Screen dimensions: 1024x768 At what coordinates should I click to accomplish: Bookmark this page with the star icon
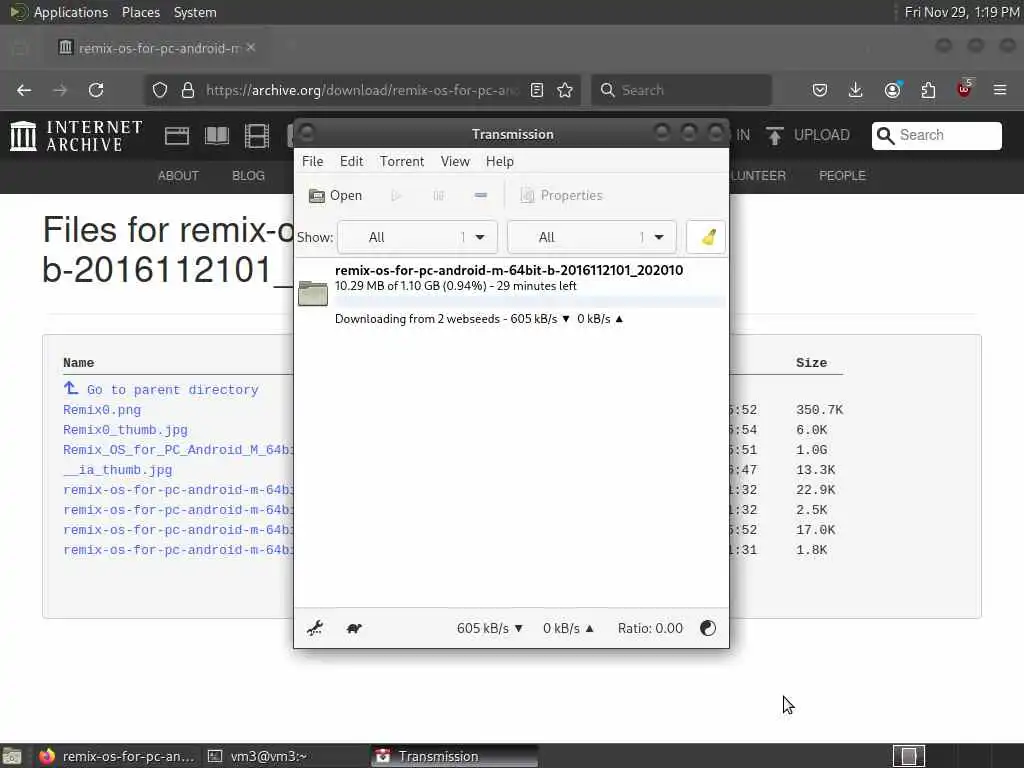(x=565, y=90)
